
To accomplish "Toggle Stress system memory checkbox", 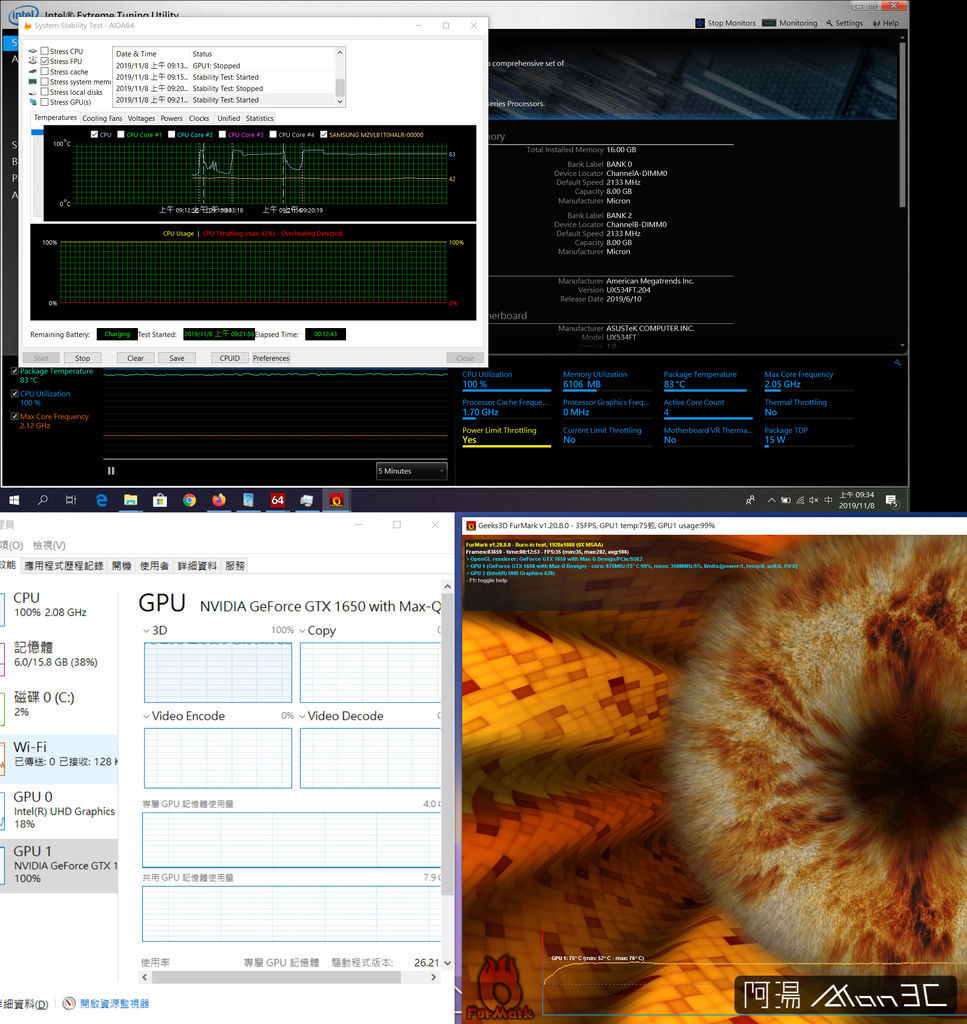I will tap(44, 82).
